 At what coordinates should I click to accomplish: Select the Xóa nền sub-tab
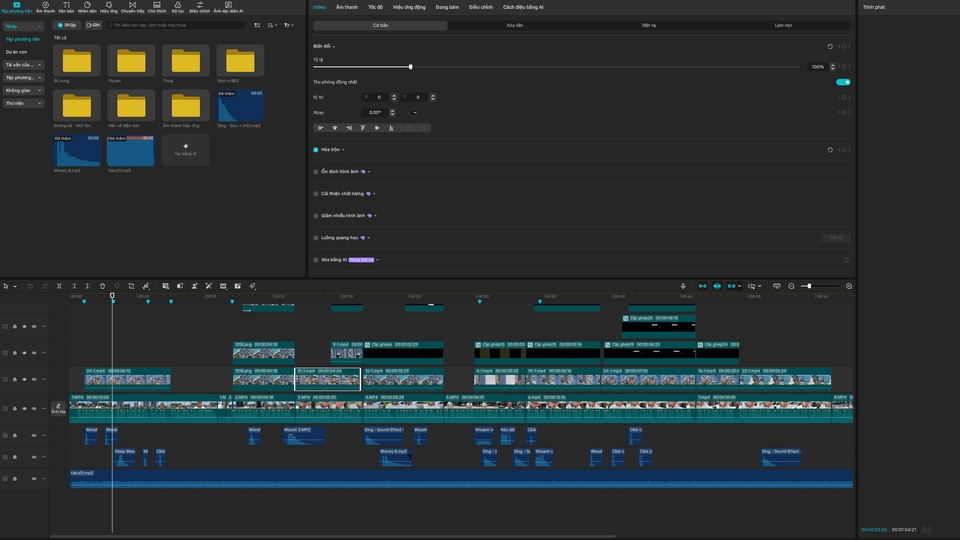514,25
